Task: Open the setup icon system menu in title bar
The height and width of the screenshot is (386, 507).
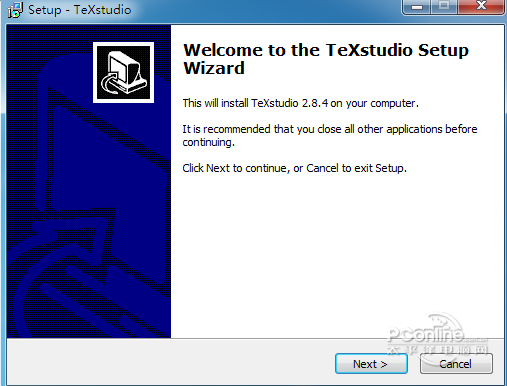Action: [15, 10]
